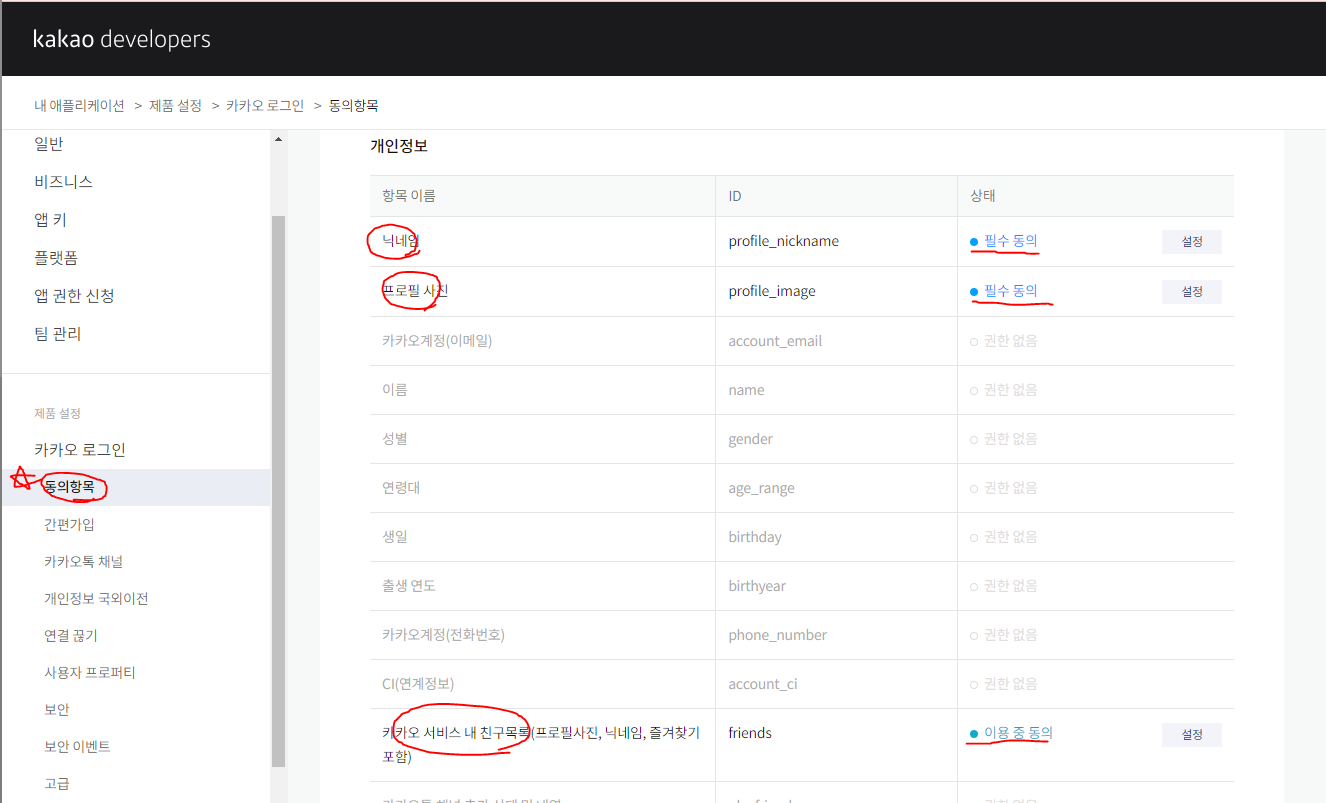The height and width of the screenshot is (803, 1326).
Task: Click the sidebar scrollbar up arrow
Action: 279,140
